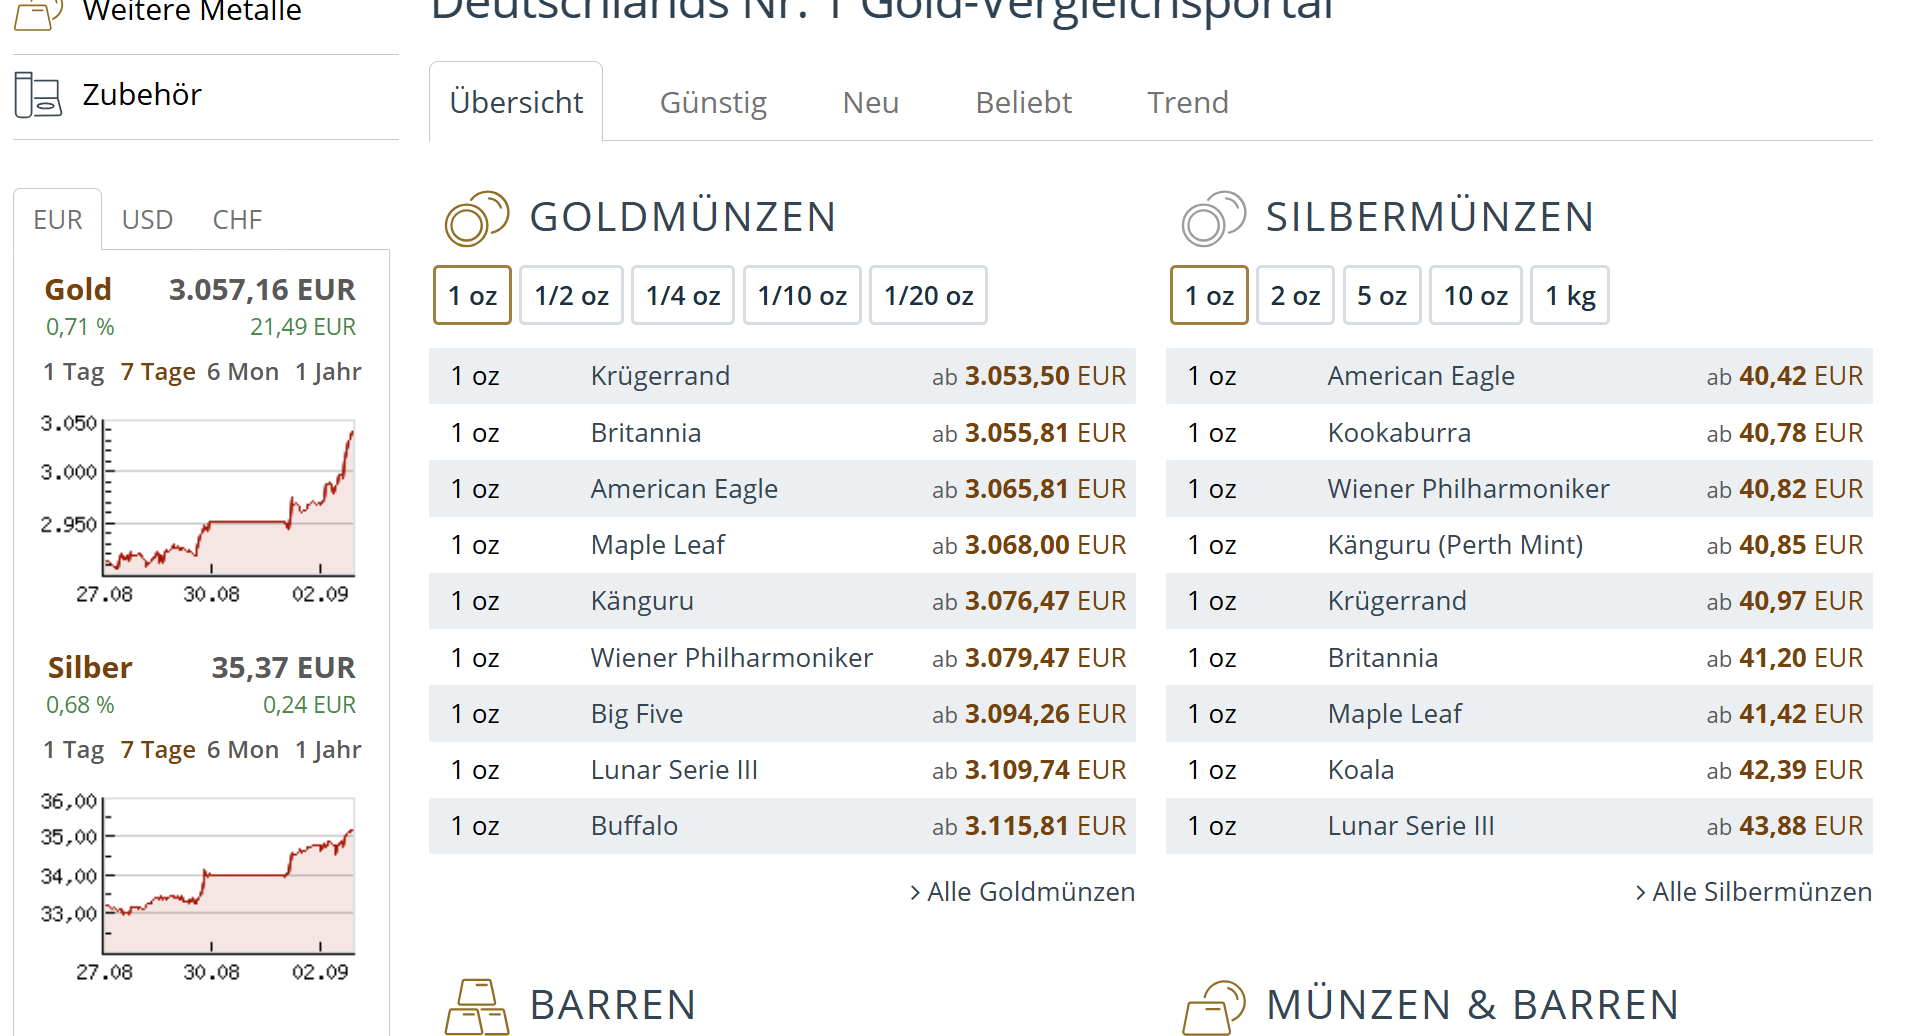Show silver chart for 6 Mon
Screen dimensions: 1927x1036
tap(242, 750)
